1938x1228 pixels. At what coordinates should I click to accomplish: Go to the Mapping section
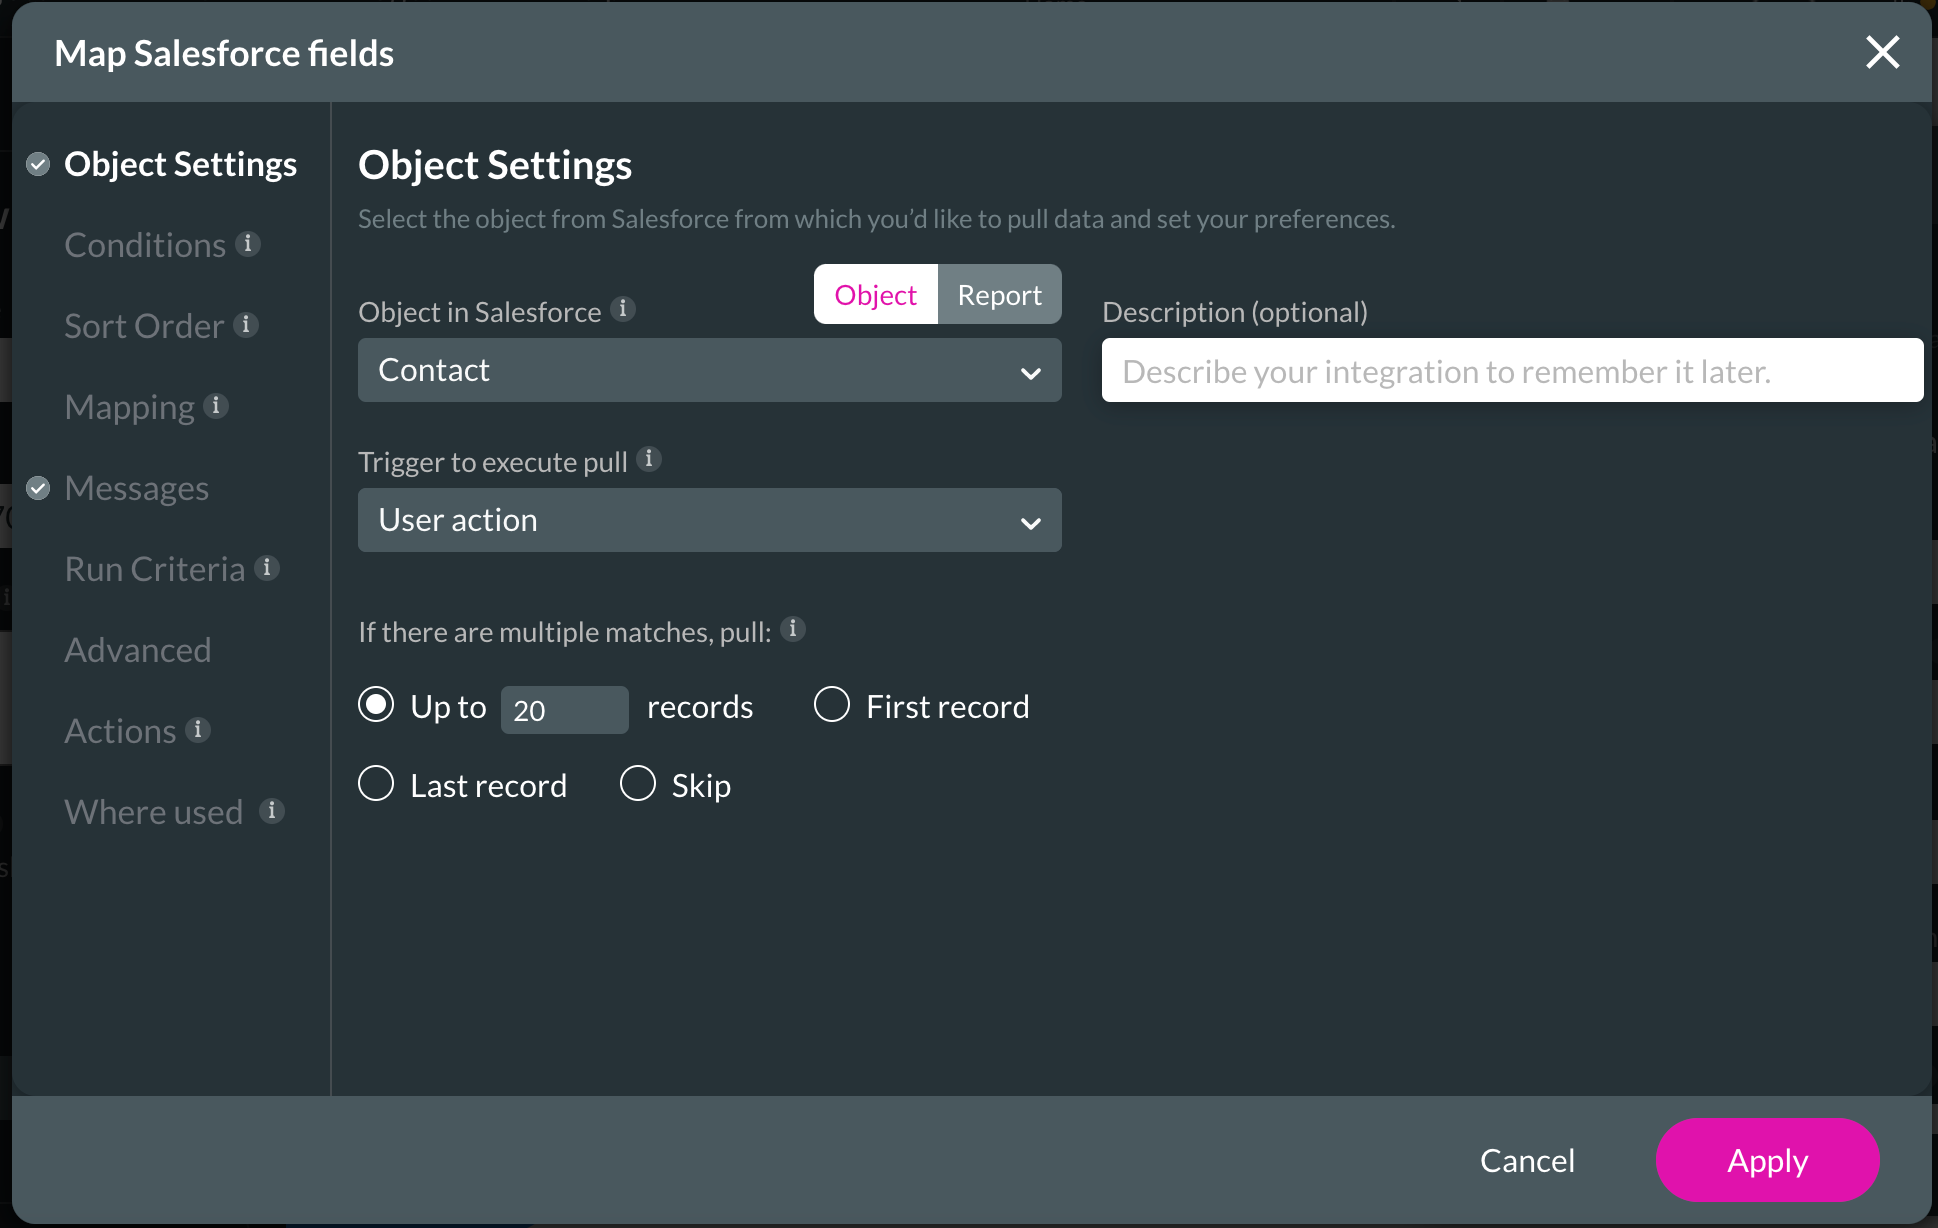point(130,407)
